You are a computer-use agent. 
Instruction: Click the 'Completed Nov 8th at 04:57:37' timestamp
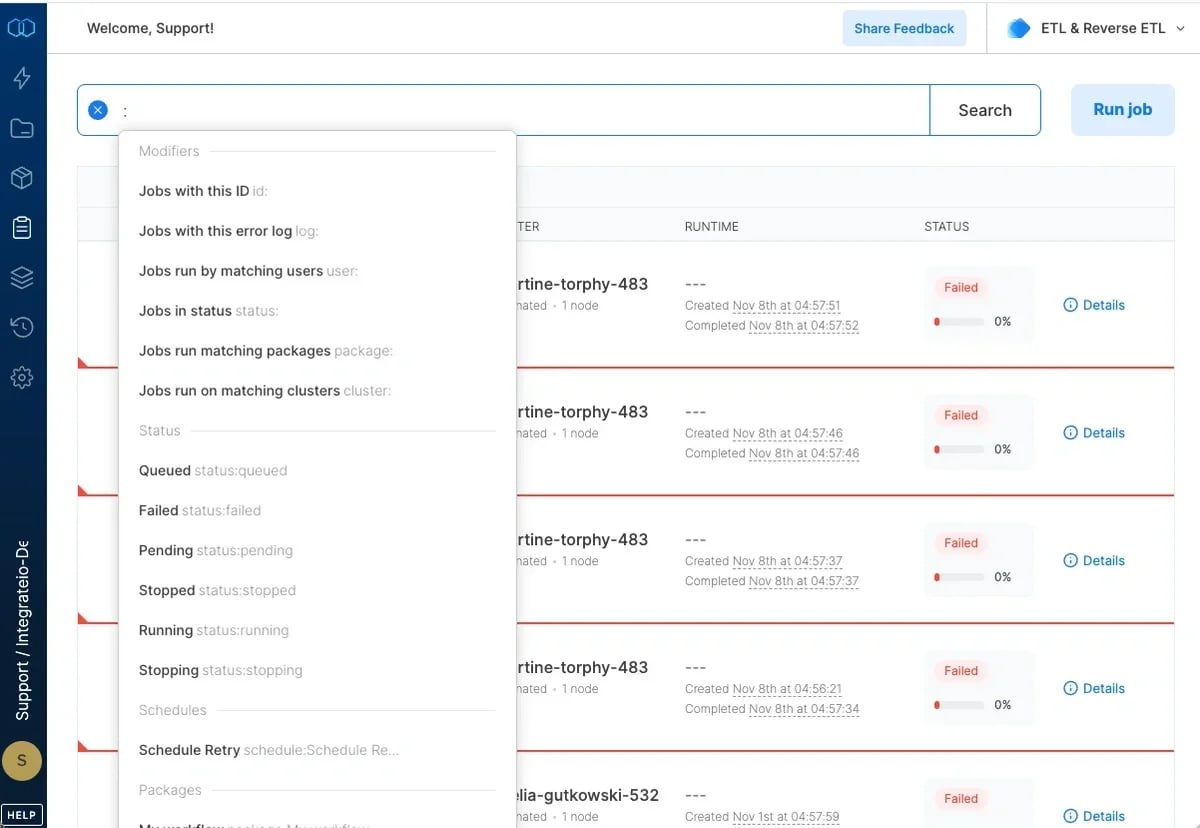(x=772, y=582)
